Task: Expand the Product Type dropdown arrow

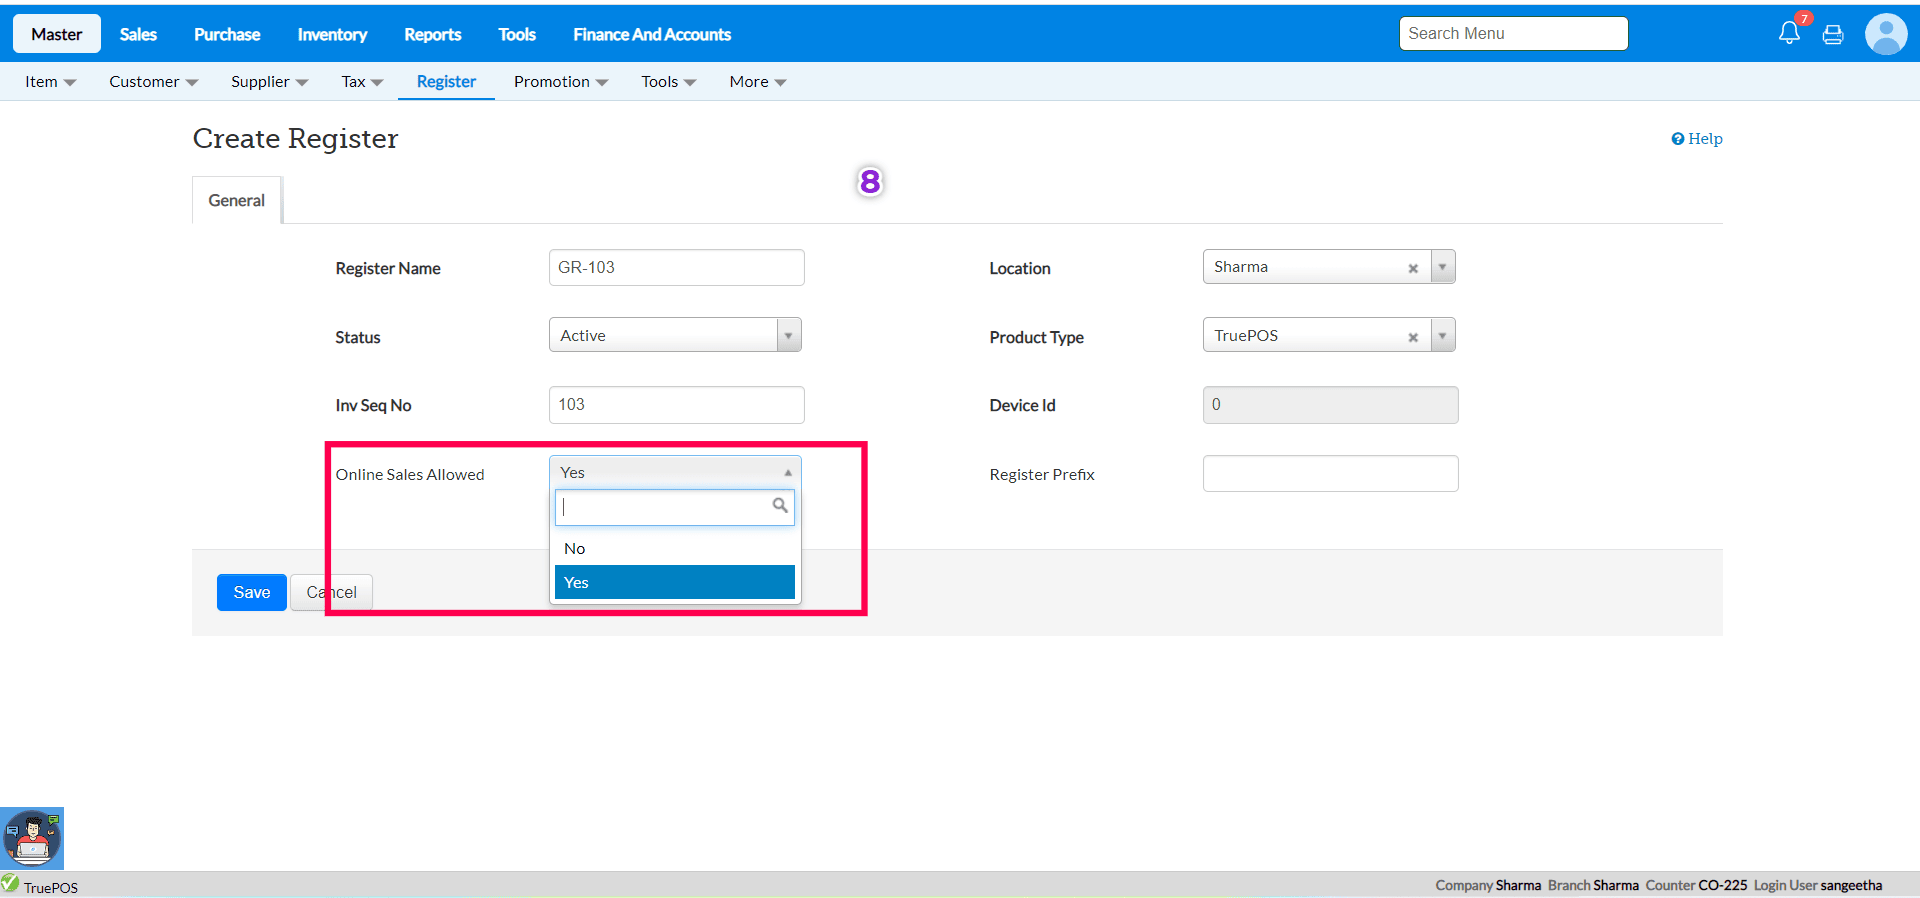Action: pos(1442,336)
